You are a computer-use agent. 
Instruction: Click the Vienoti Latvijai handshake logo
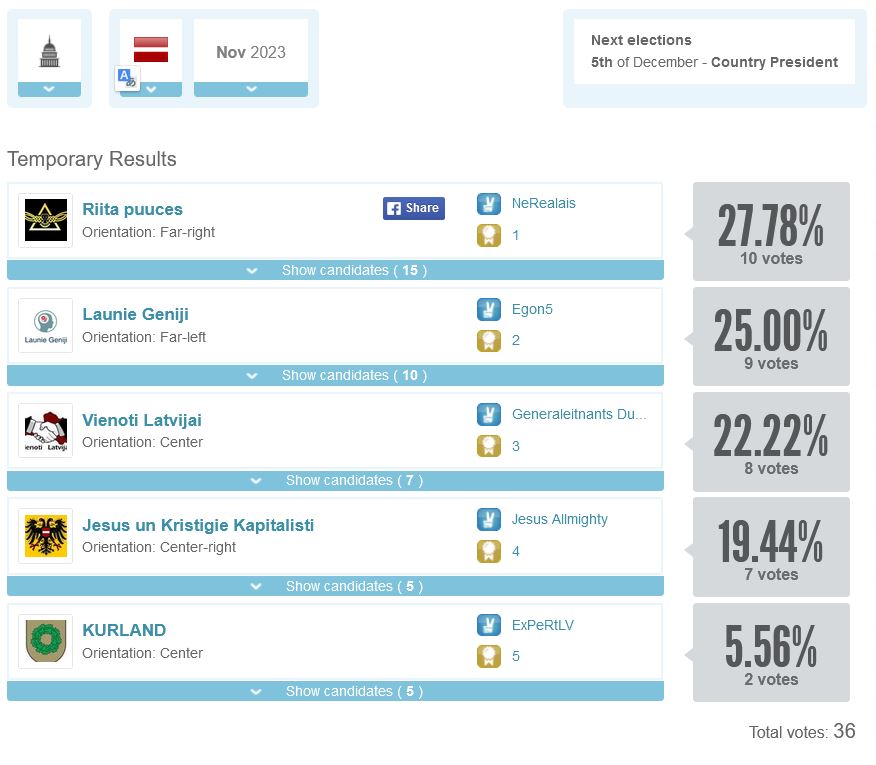click(45, 431)
